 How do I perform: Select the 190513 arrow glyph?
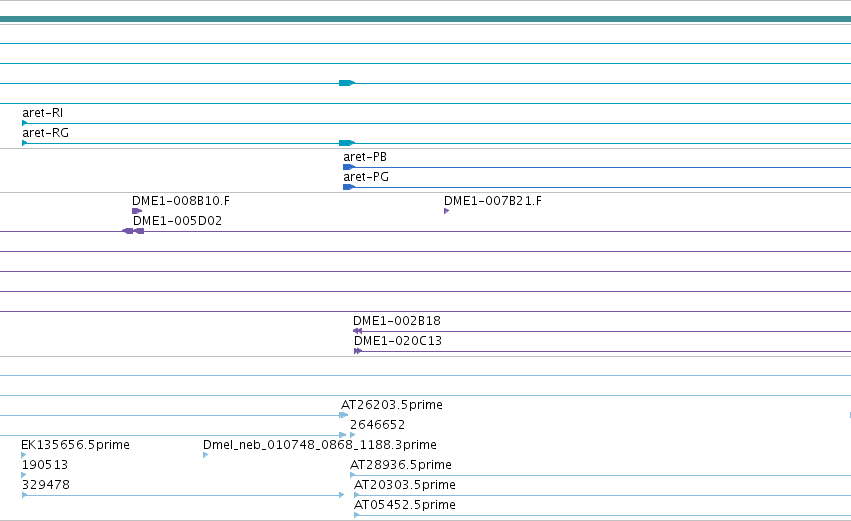point(24,475)
